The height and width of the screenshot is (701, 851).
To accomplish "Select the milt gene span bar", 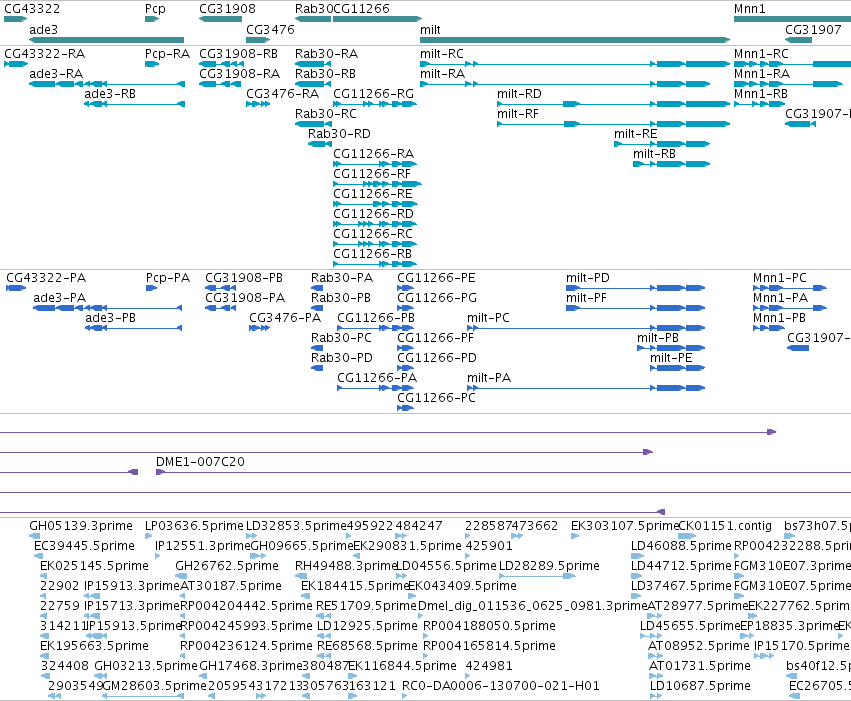I will (x=575, y=40).
